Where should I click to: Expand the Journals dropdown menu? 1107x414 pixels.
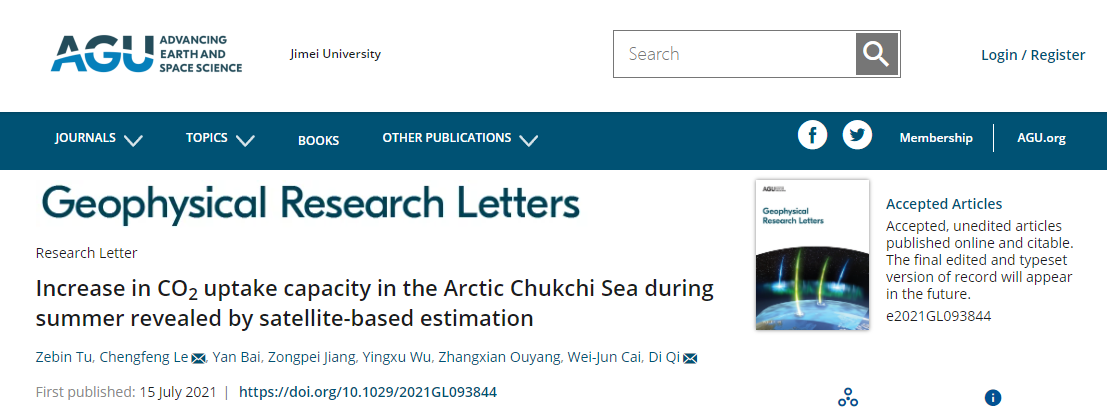click(x=98, y=138)
